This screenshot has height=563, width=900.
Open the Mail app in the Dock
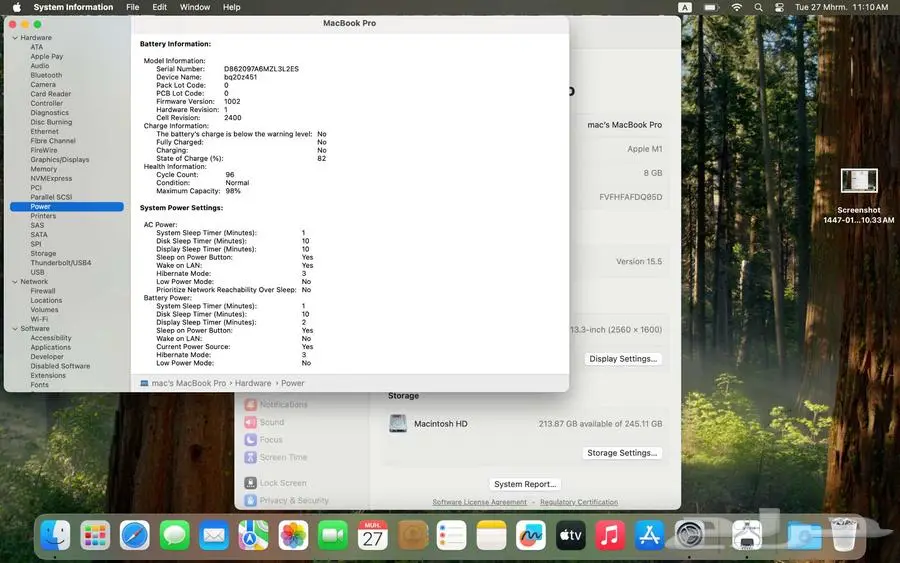(x=214, y=535)
